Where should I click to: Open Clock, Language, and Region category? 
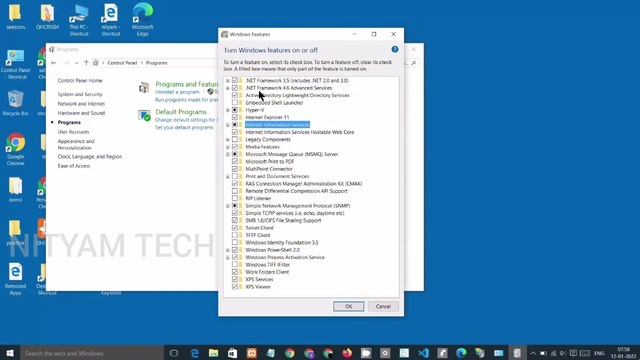pyautogui.click(x=90, y=157)
